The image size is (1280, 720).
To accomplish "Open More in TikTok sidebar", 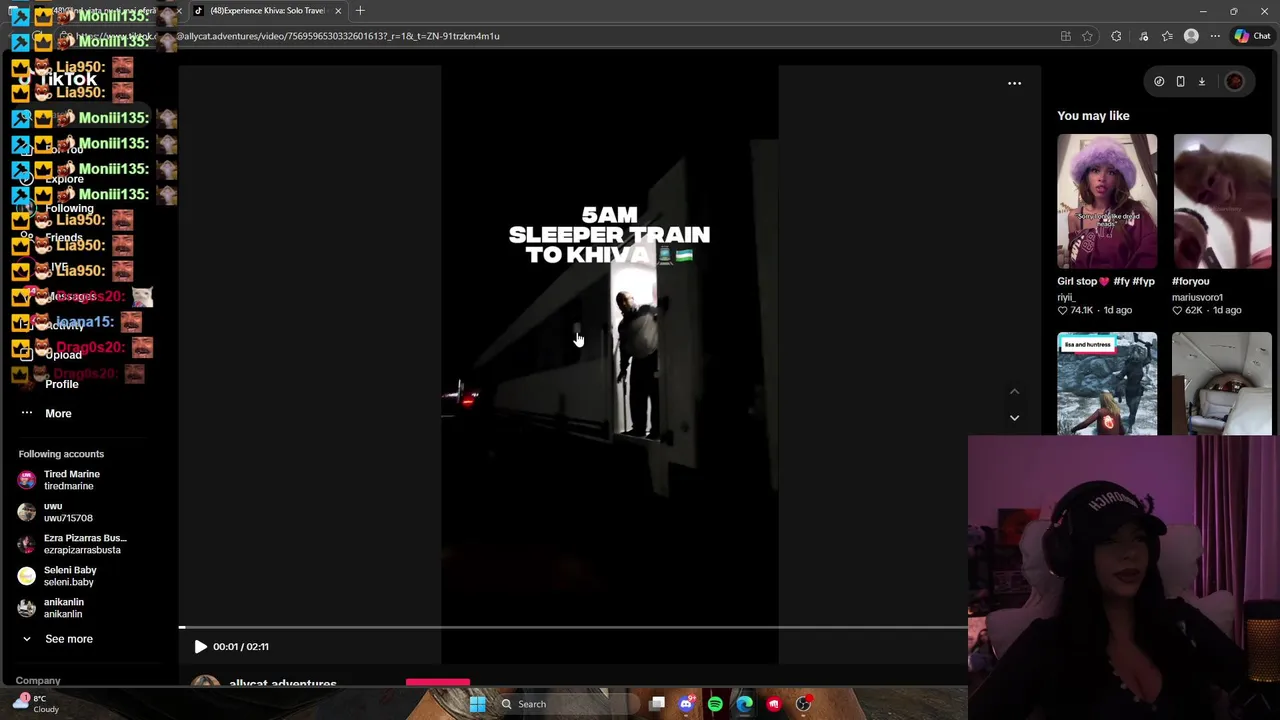I will (58, 413).
